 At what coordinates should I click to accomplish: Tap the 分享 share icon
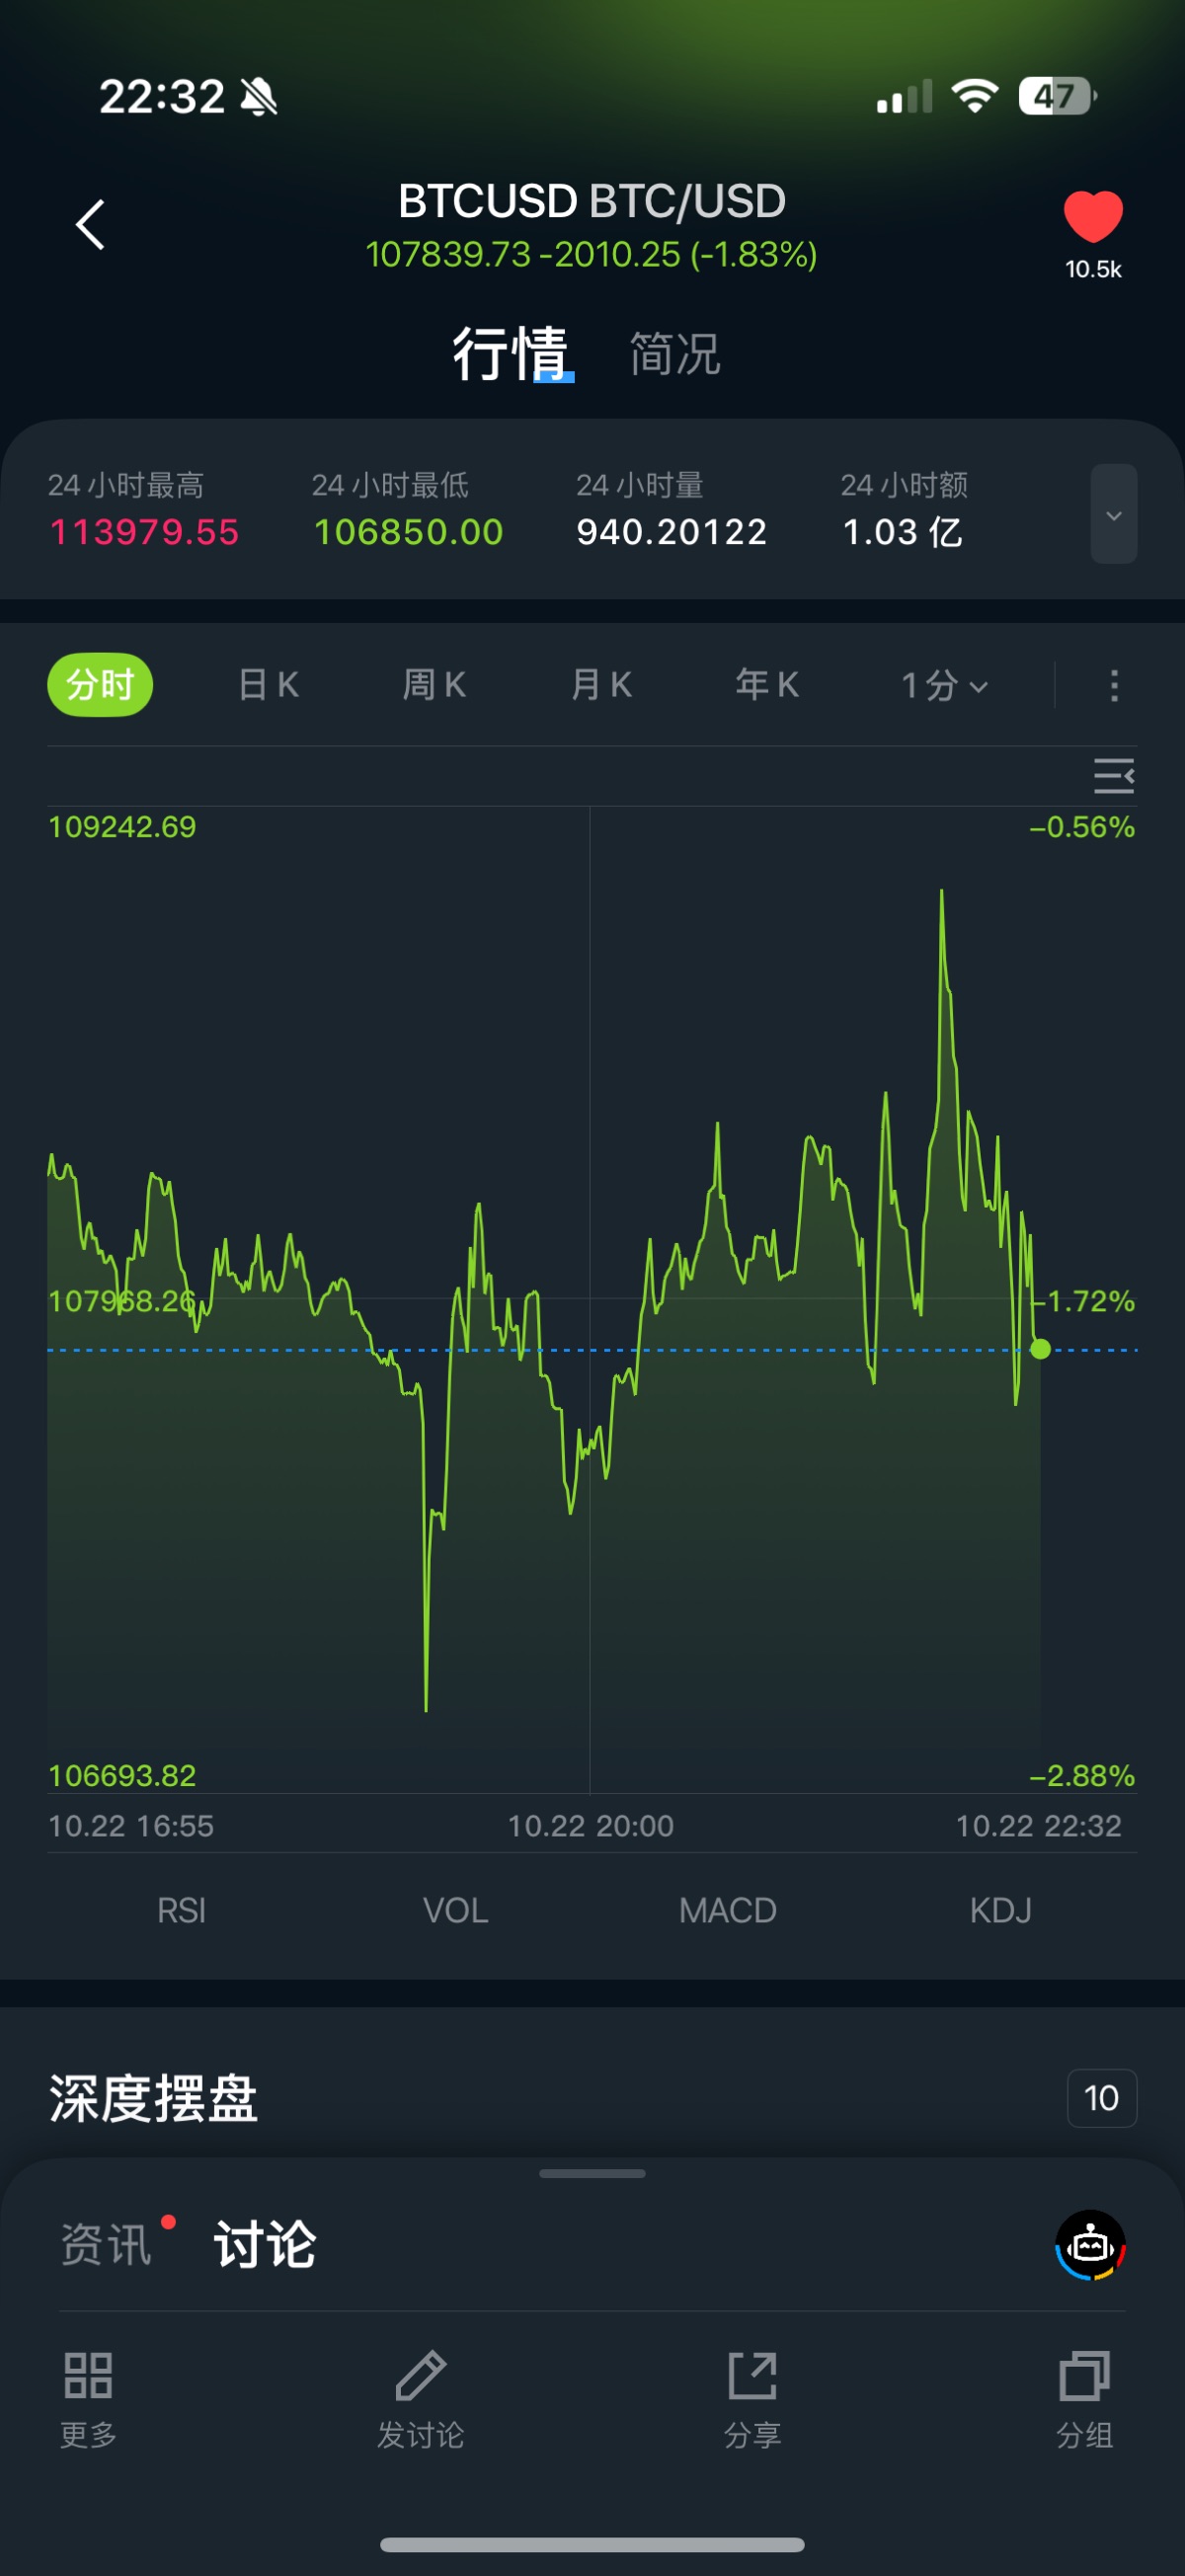(752, 2376)
